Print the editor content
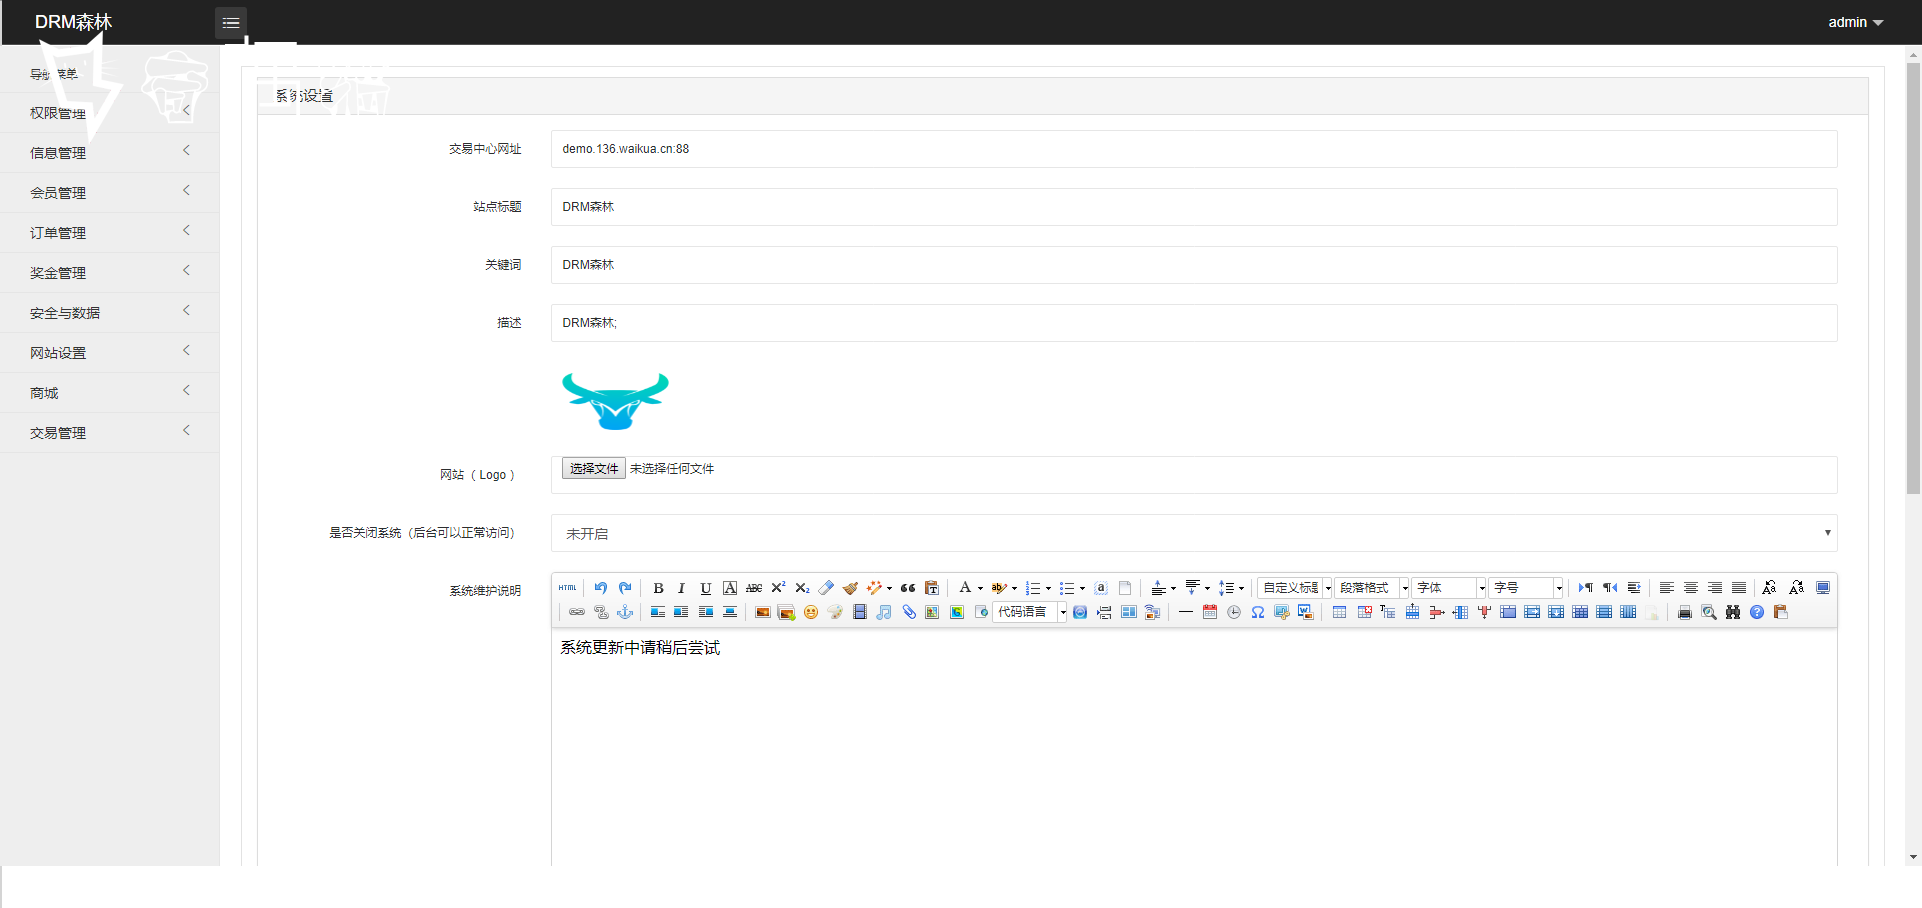 click(x=1685, y=612)
